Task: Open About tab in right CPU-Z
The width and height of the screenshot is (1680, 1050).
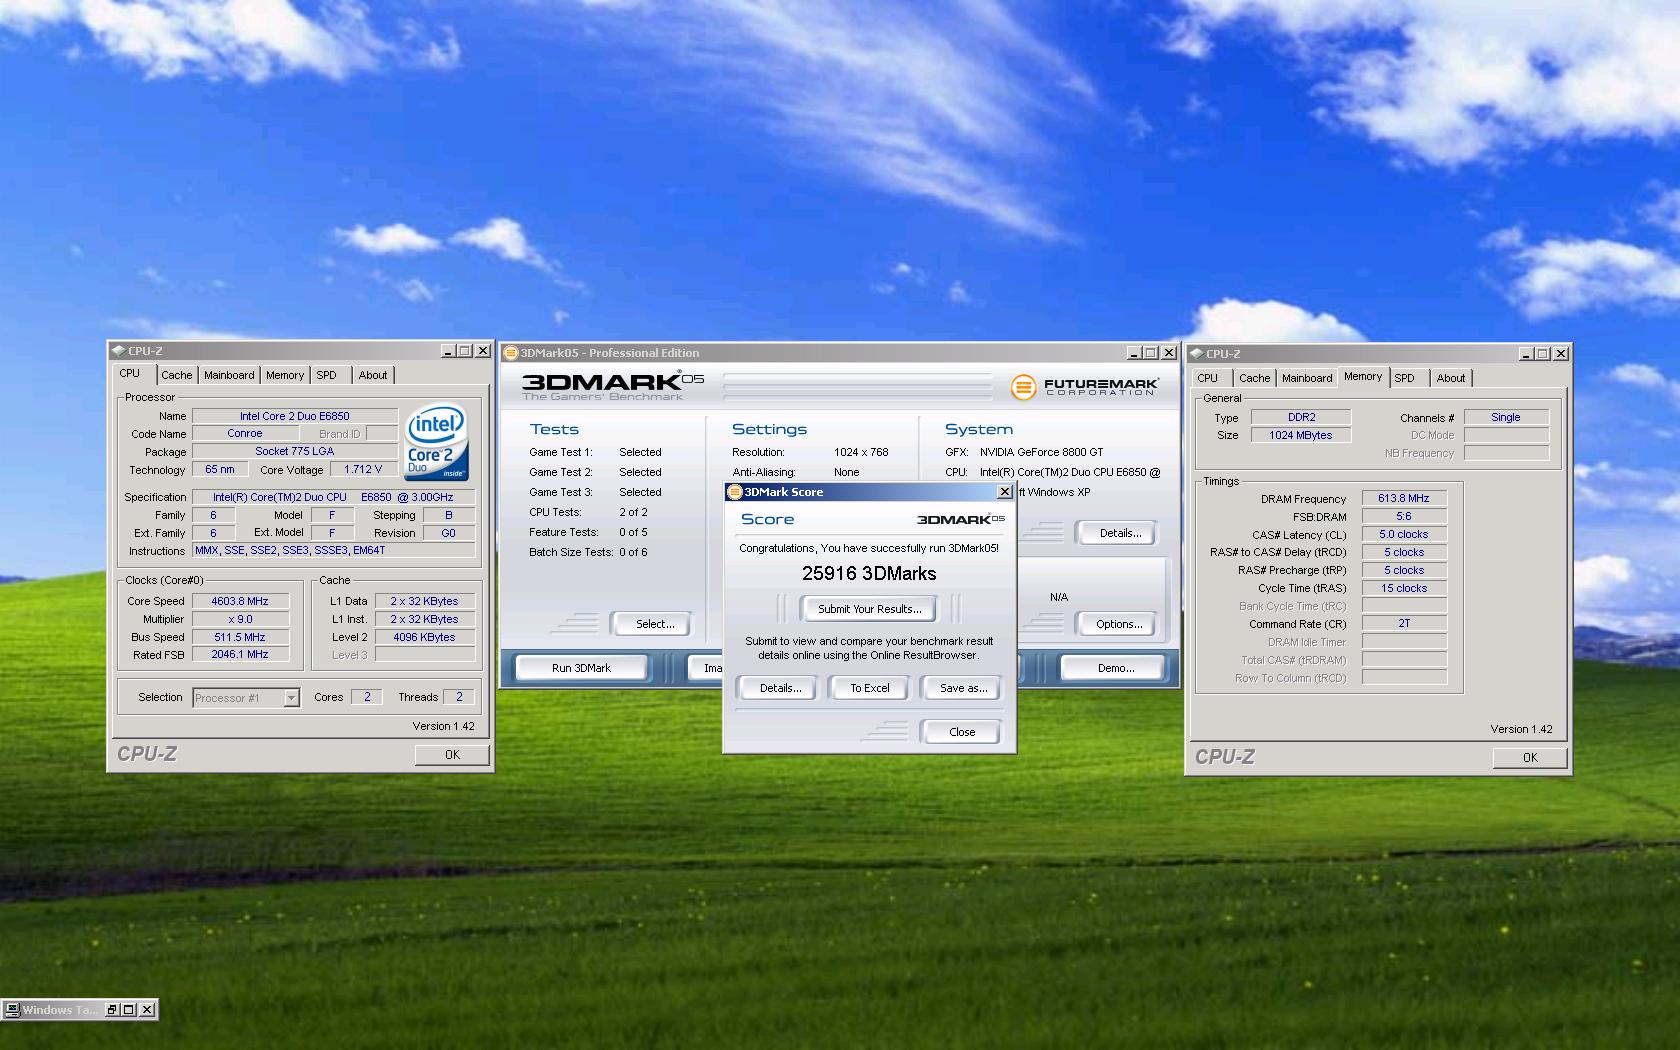Action: point(1451,378)
